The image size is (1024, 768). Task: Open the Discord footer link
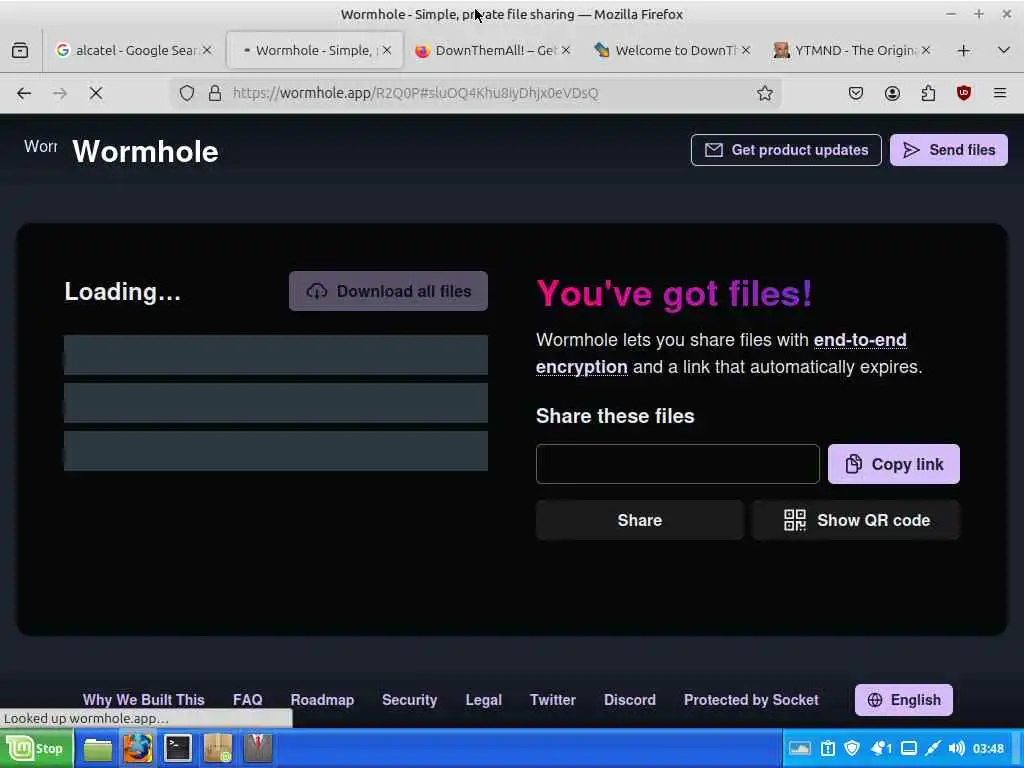coord(630,700)
